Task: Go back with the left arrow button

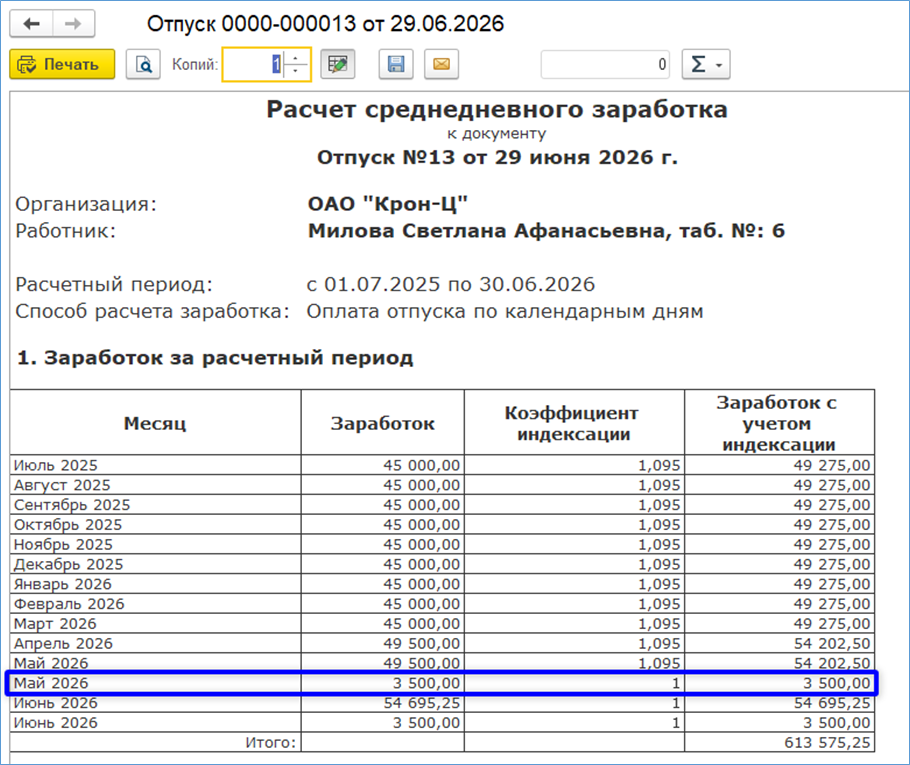Action: tap(31, 24)
